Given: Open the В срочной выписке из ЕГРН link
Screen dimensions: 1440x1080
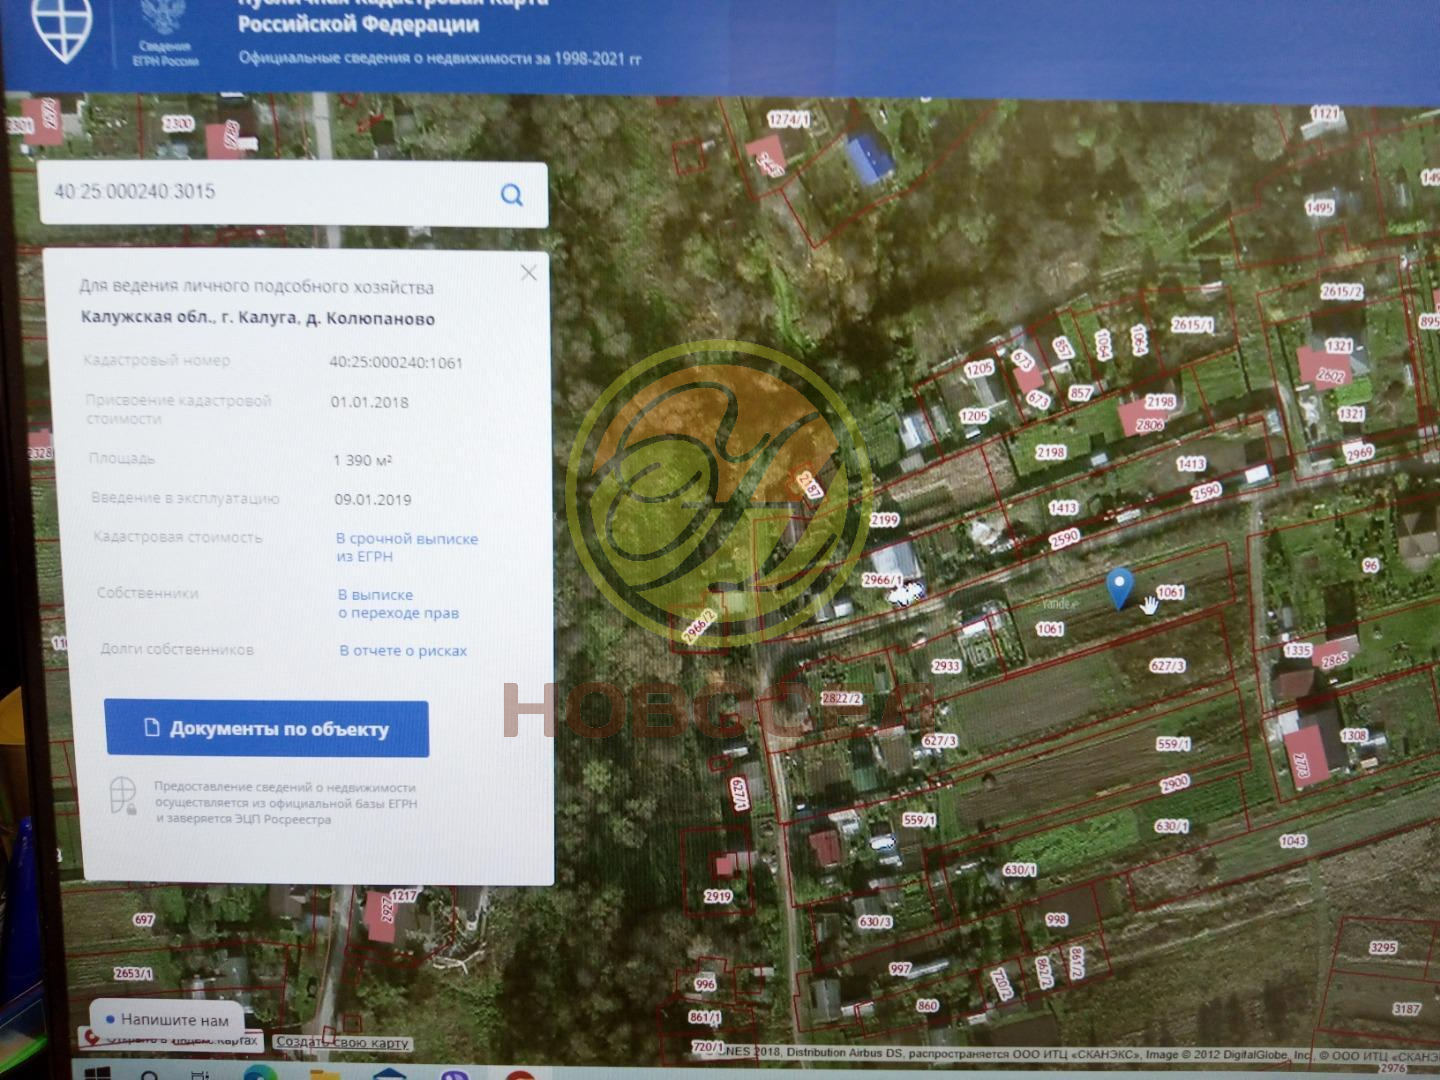Looking at the screenshot, I should [406, 547].
